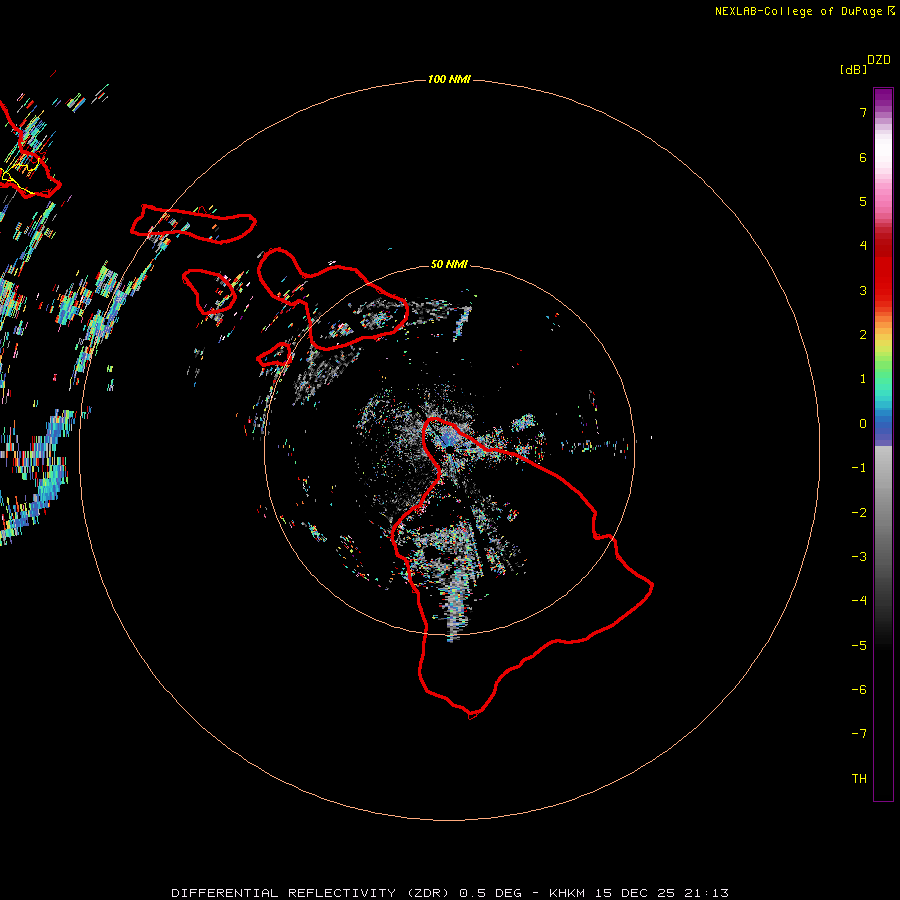The height and width of the screenshot is (900, 900).
Task: Click the -4 dB colorbar tick label
Action: (859, 601)
